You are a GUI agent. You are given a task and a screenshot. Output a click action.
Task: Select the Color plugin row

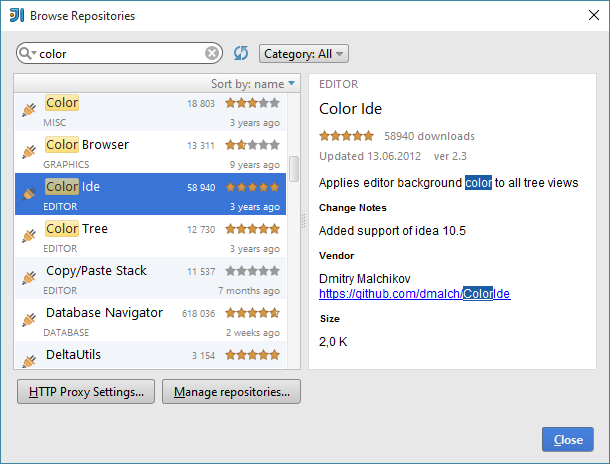150,110
